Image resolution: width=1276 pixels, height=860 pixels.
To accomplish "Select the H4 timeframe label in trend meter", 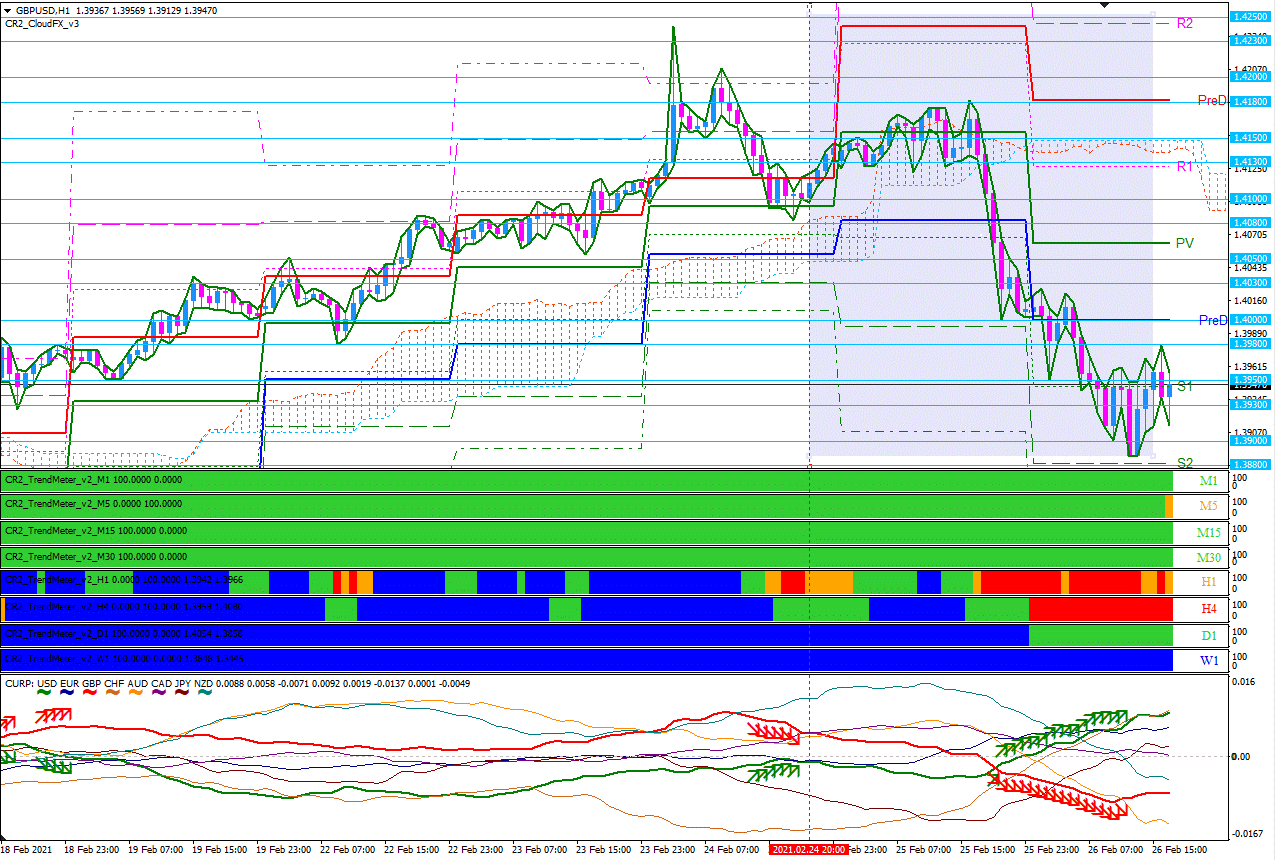I will (1209, 608).
